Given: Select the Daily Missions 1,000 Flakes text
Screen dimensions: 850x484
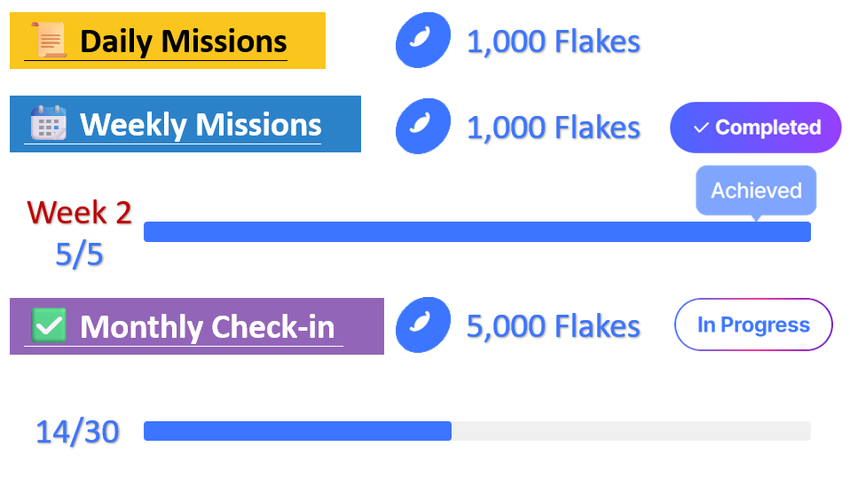Looking at the screenshot, I should coord(553,42).
